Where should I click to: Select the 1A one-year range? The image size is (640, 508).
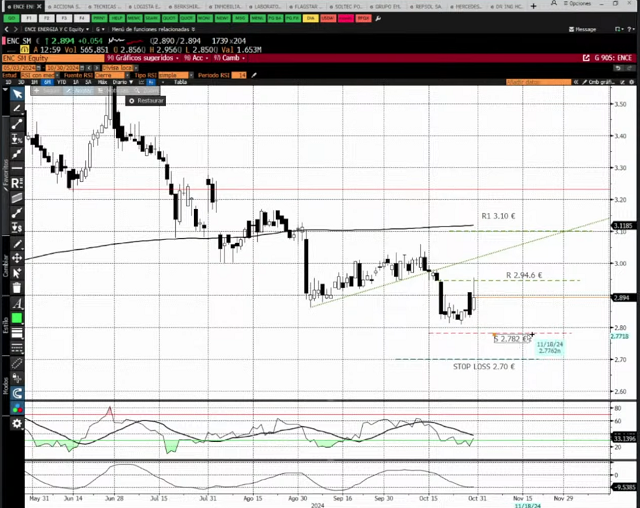(x=75, y=82)
